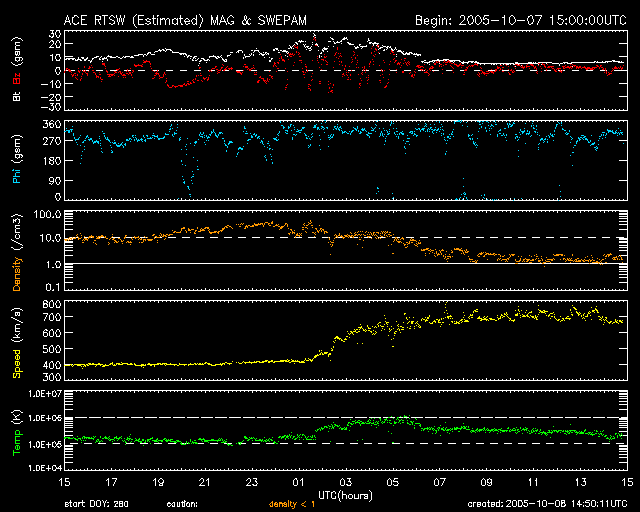The width and height of the screenshot is (640, 512).
Task: Select the '-10' tick on the Bt Bz axis
Action: (x=51, y=84)
